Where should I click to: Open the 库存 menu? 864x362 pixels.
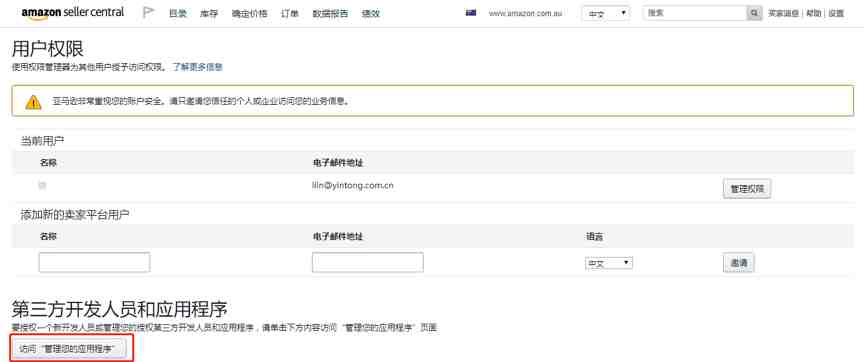(x=209, y=14)
